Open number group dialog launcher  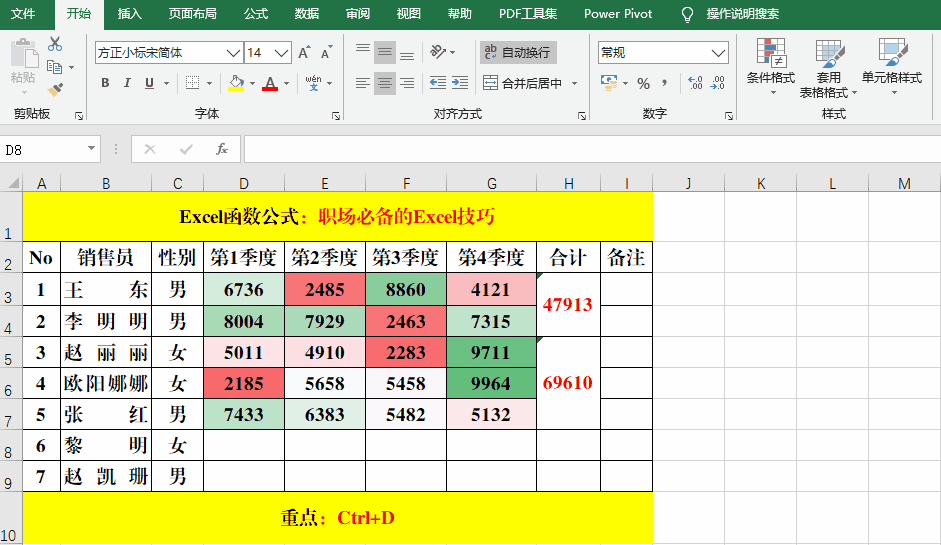(729, 115)
